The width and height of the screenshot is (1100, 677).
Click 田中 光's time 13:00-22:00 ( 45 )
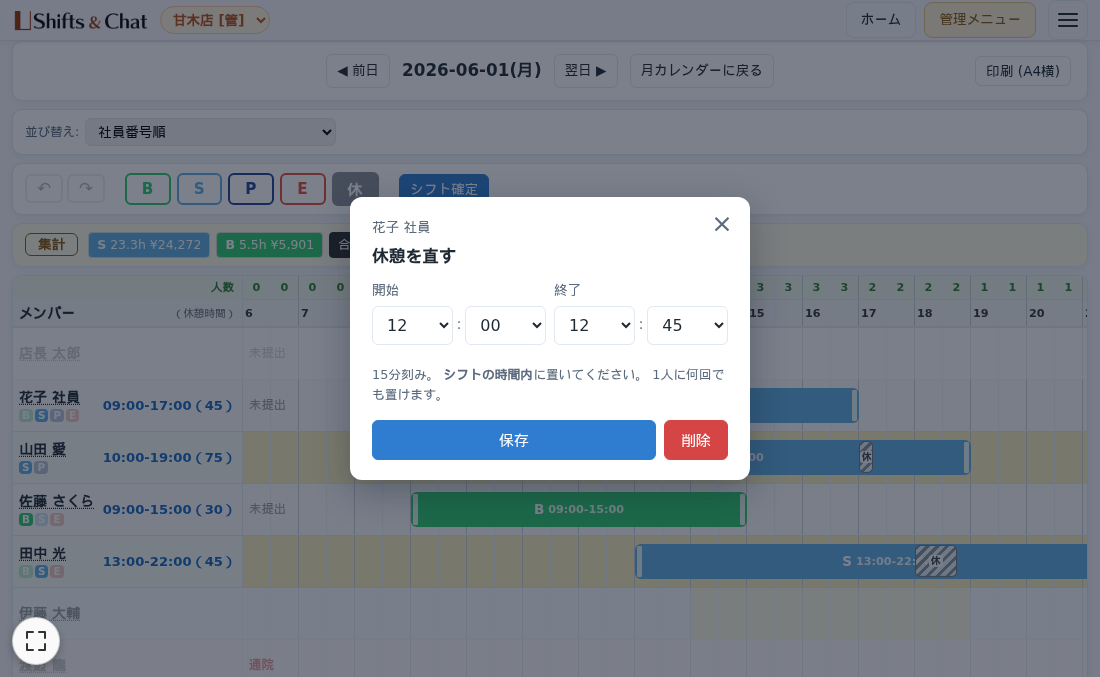(168, 561)
